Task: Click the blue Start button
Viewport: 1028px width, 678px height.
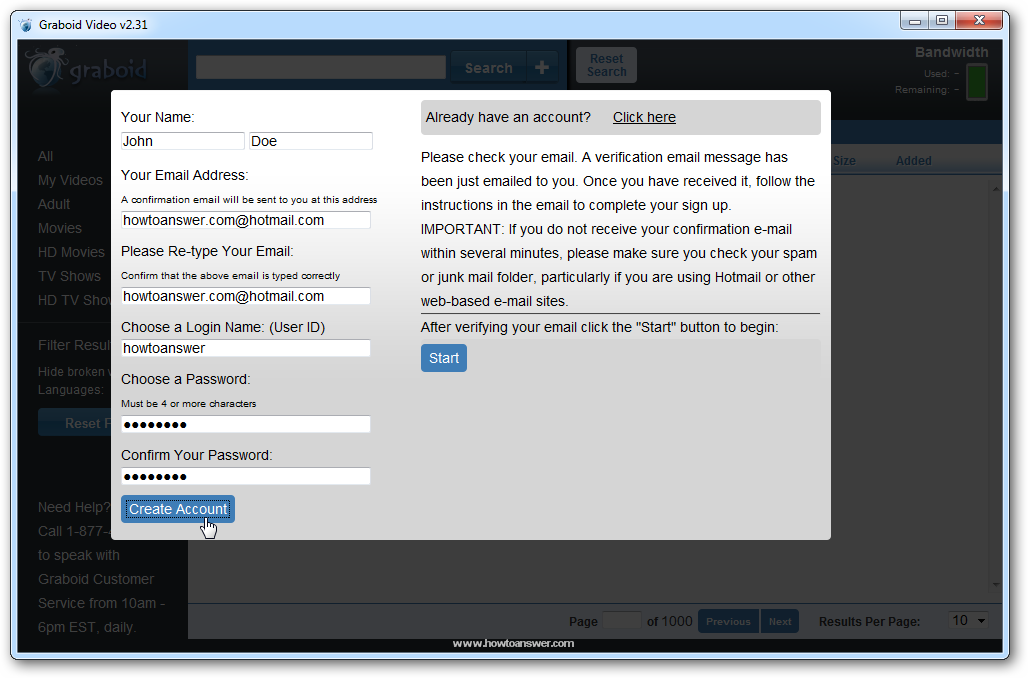Action: [444, 358]
